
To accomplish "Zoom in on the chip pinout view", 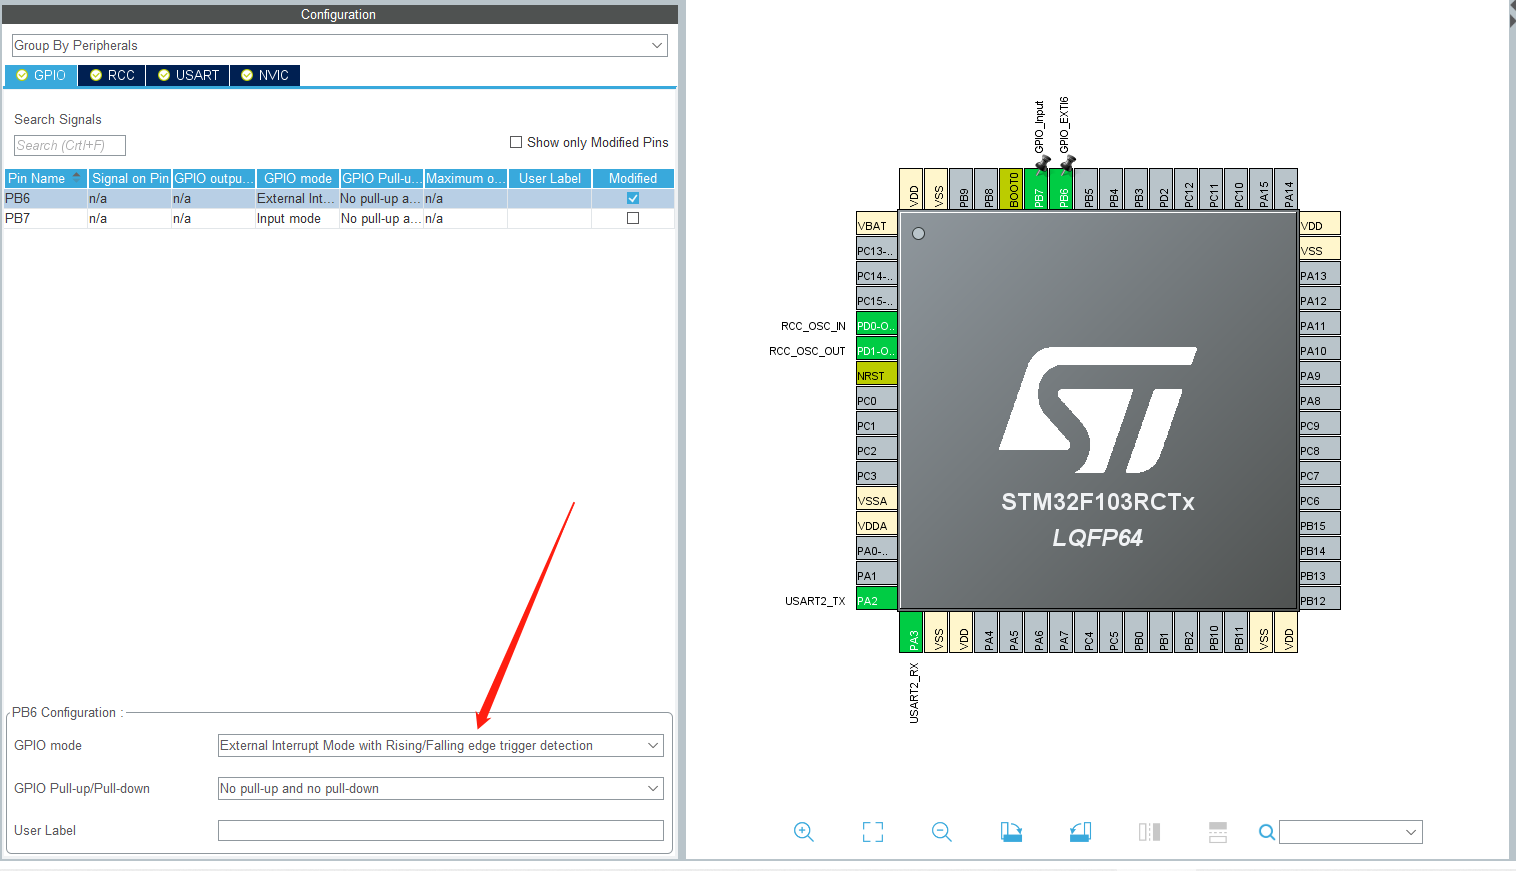I will (803, 832).
